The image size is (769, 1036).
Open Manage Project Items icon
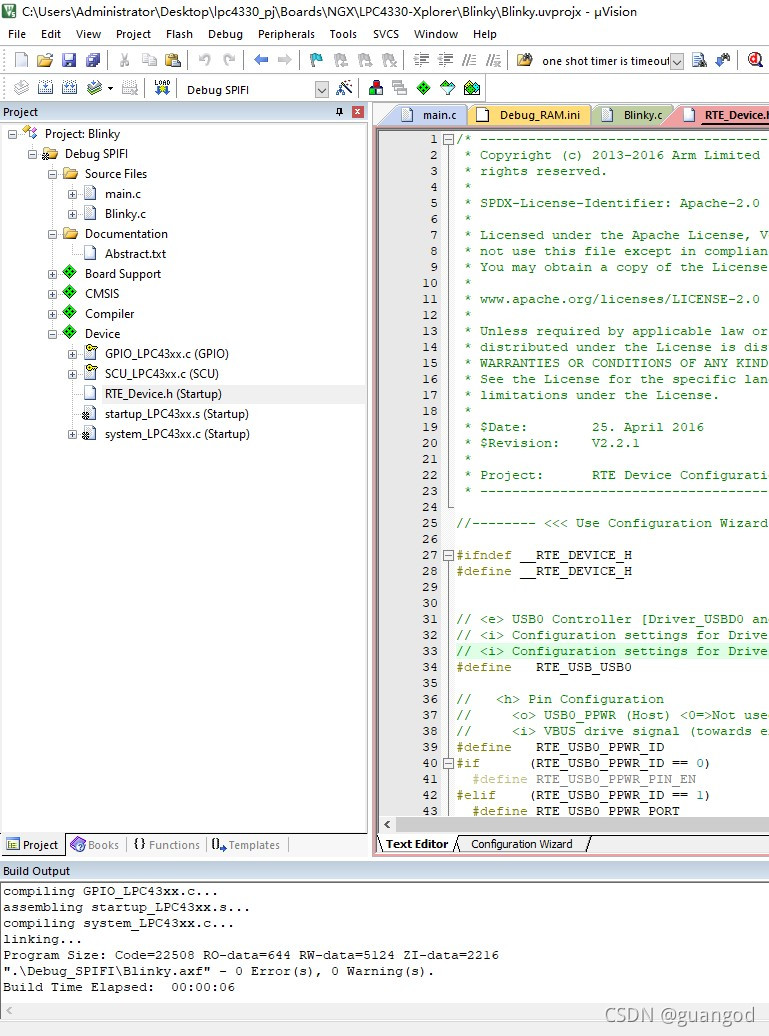[376, 88]
